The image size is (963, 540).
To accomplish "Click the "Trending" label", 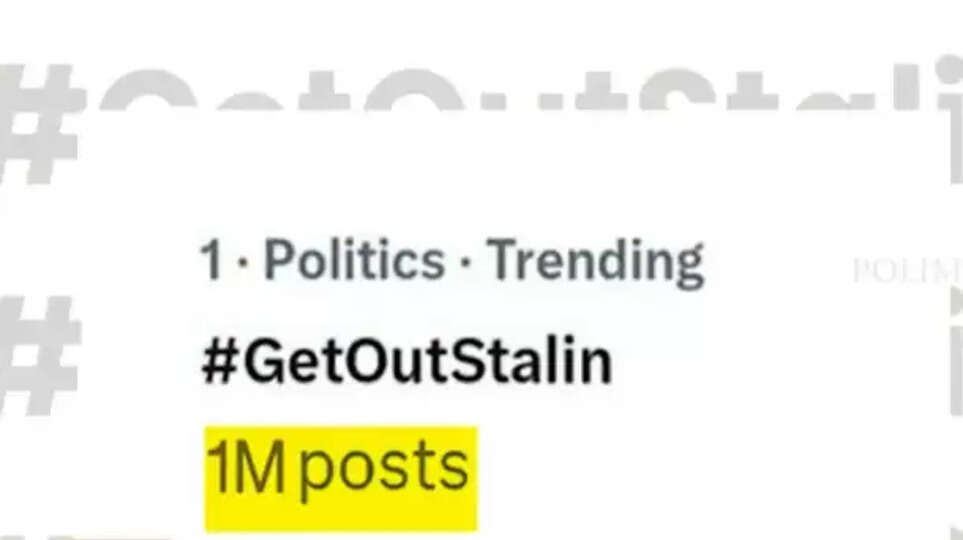I will point(596,262).
